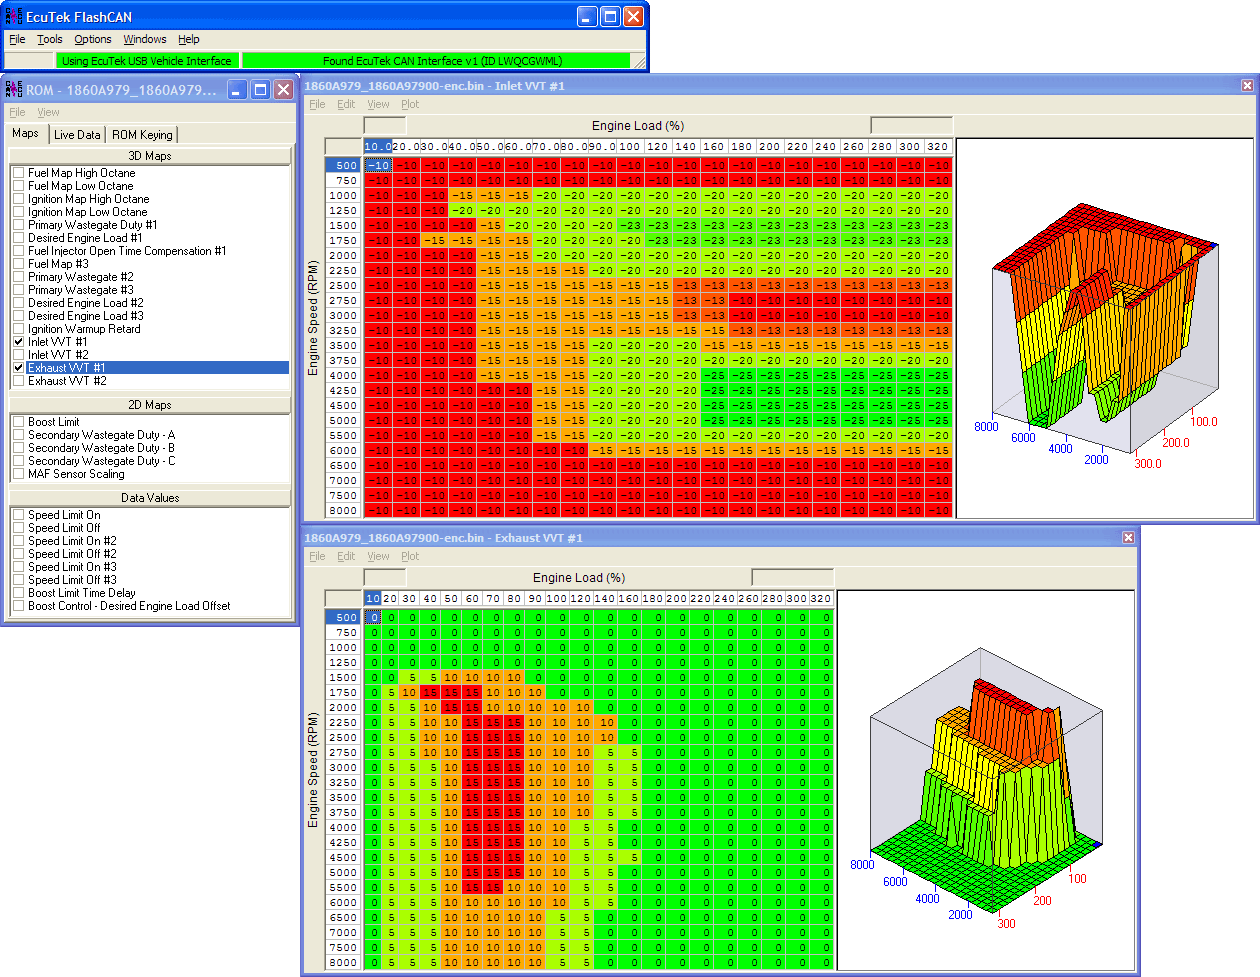
Task: Open the Edit menu in Inlet VVT window
Action: (x=346, y=104)
